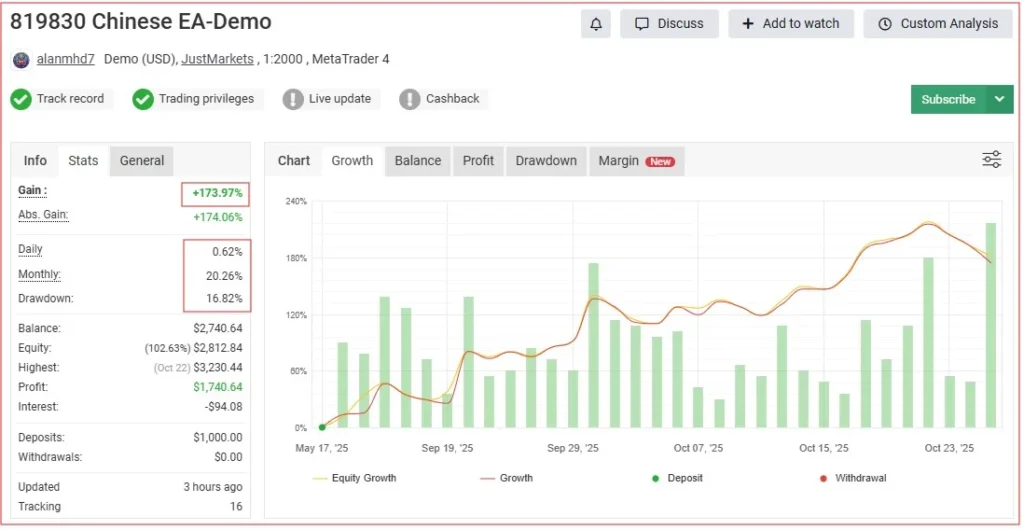Click the $2,740.64 balance value

217,328
